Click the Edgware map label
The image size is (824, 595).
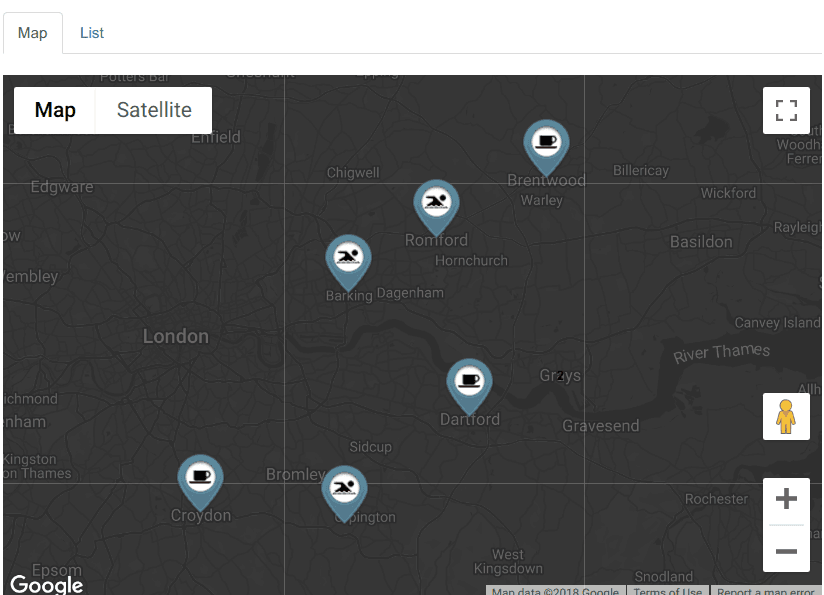coord(62,187)
